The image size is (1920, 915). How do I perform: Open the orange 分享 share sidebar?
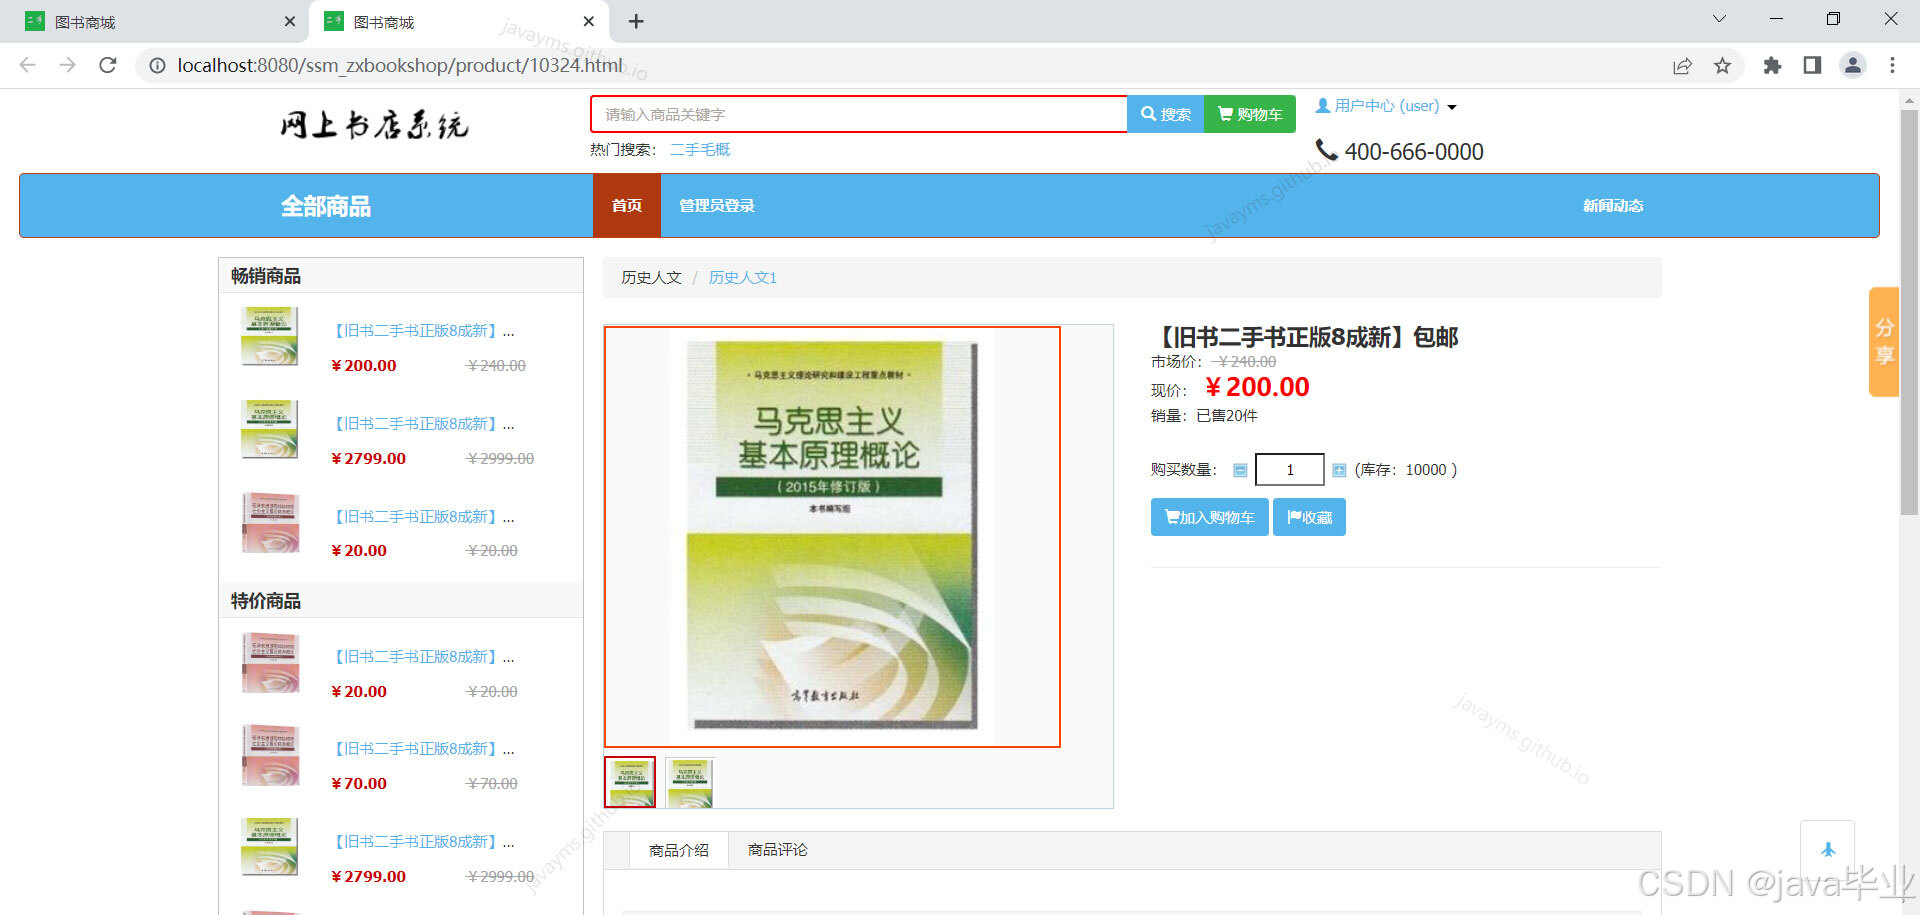click(x=1884, y=342)
